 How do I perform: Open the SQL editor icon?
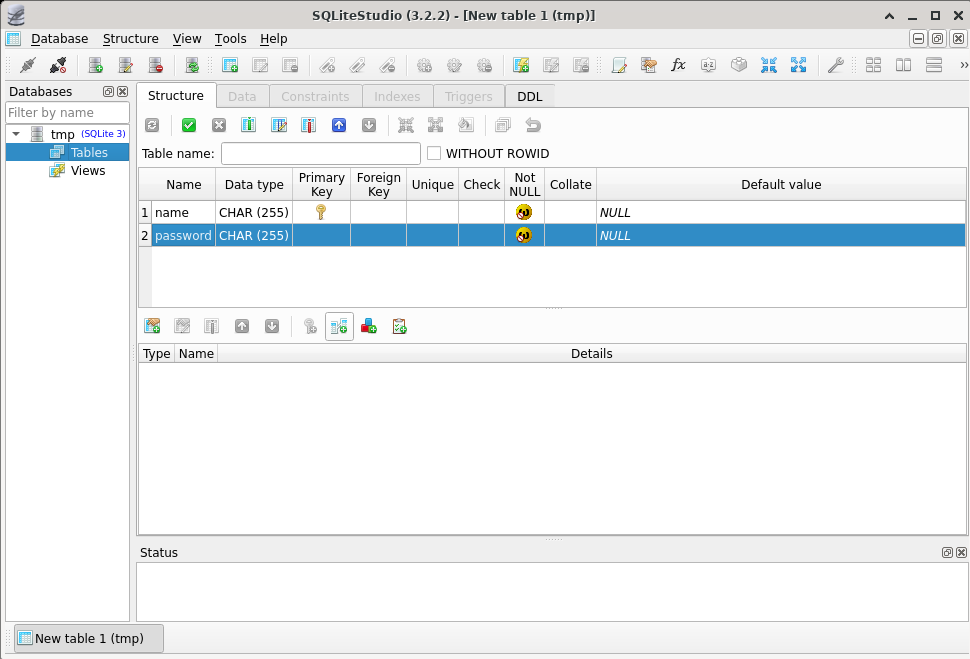(619, 65)
